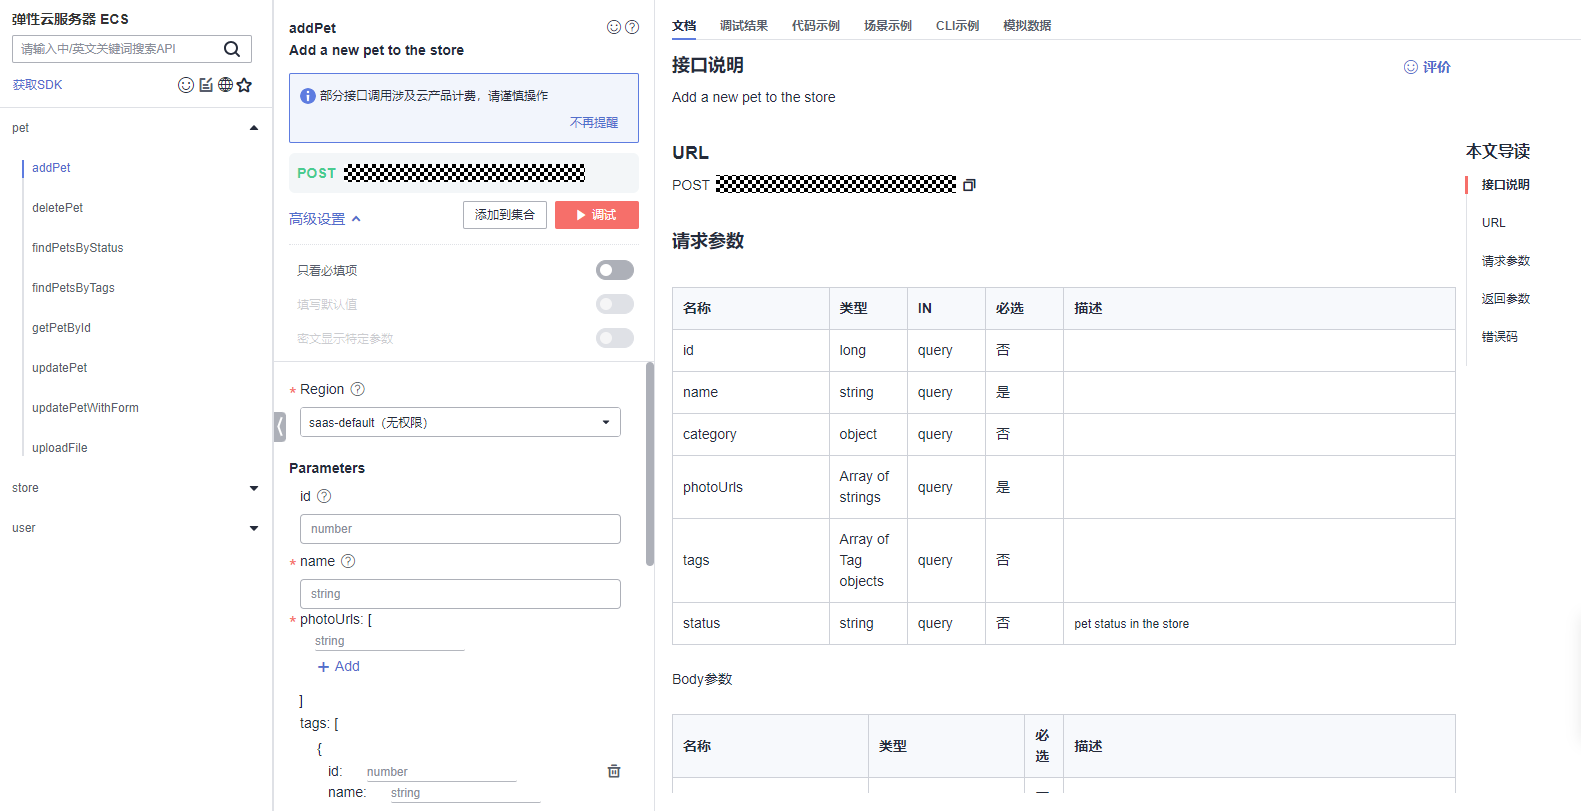Copy the POST URL with the copy icon
The image size is (1581, 811).
coord(969,185)
